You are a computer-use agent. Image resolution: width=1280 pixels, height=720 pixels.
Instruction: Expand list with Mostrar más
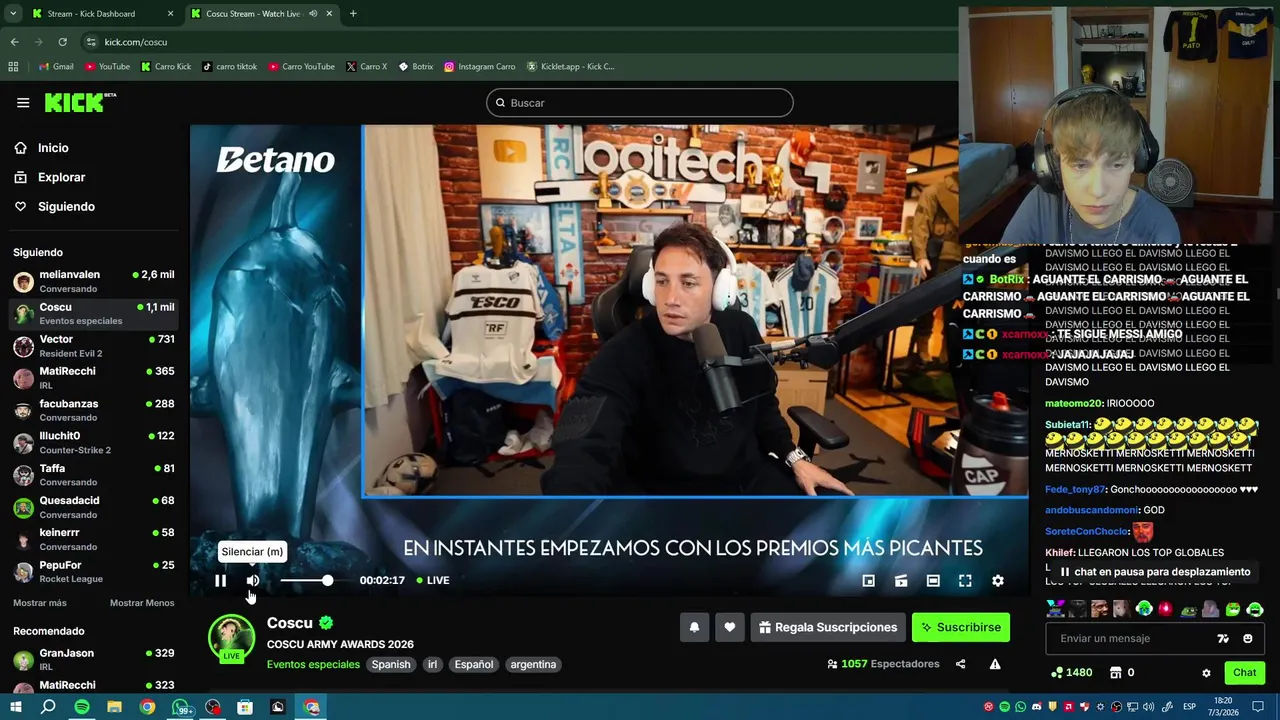40,603
